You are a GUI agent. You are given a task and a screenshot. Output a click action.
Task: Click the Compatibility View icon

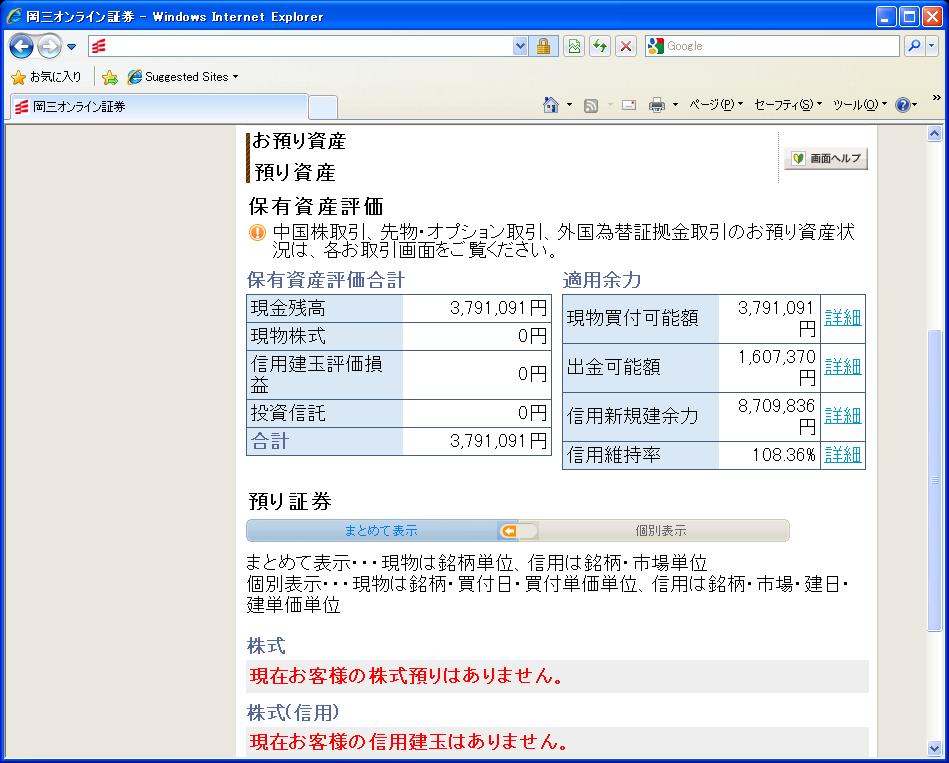point(573,46)
